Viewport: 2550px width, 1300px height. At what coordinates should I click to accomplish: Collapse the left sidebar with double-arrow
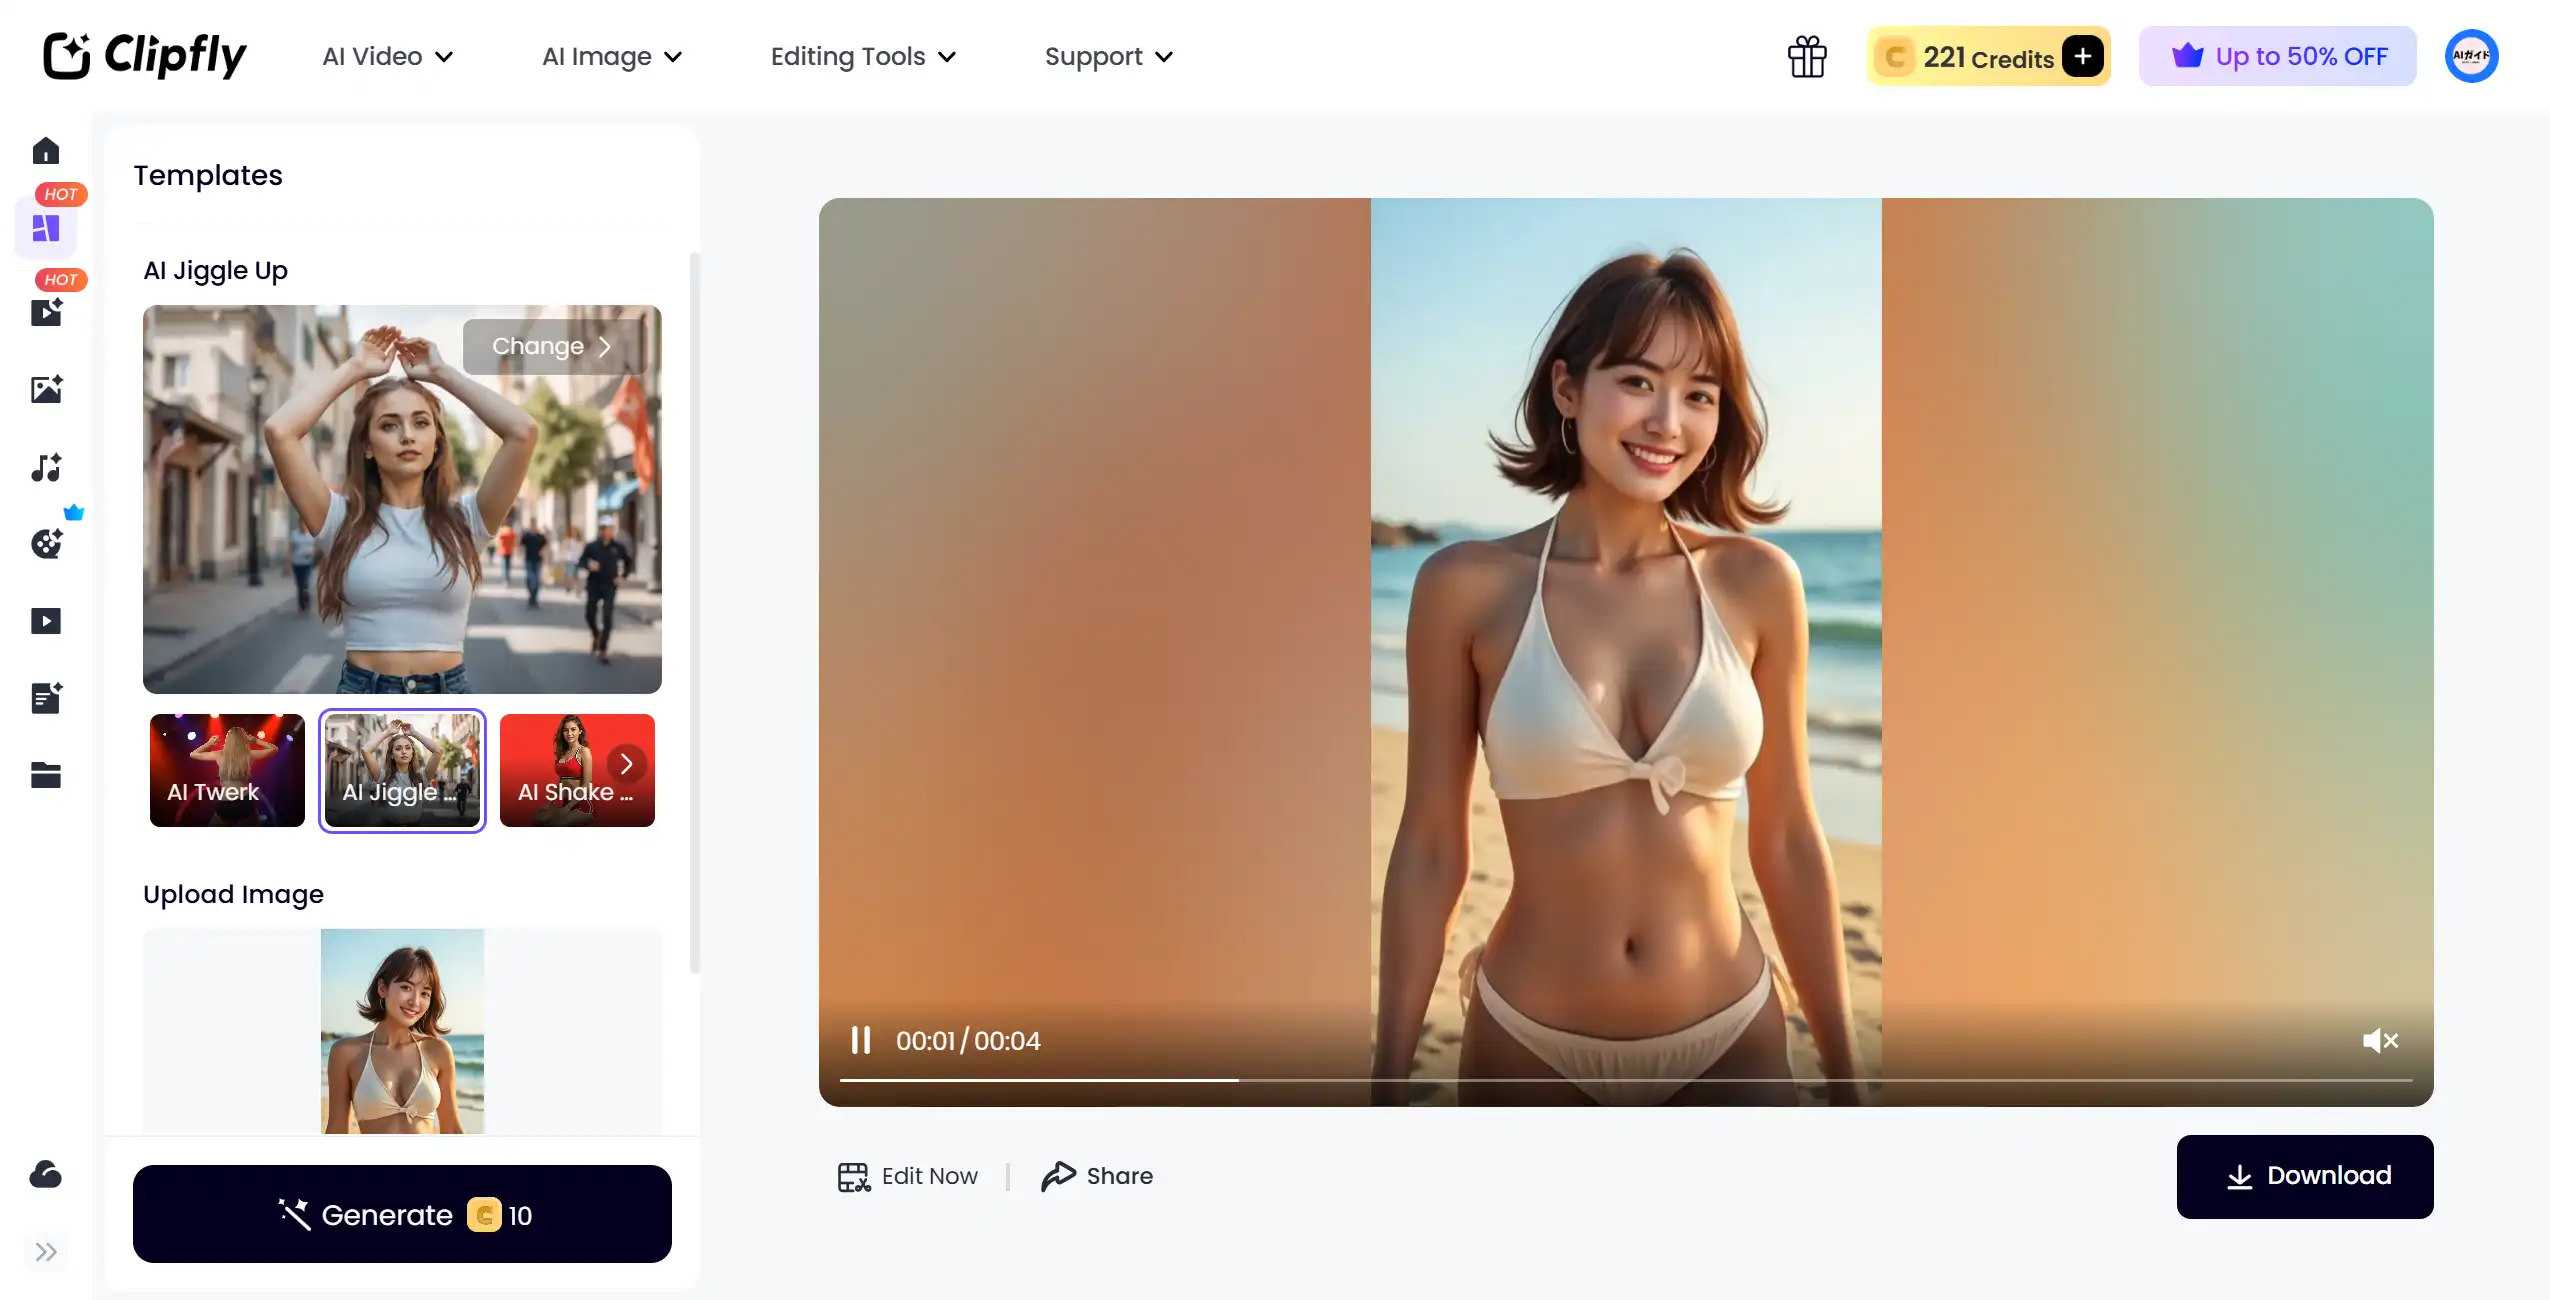(x=46, y=1251)
